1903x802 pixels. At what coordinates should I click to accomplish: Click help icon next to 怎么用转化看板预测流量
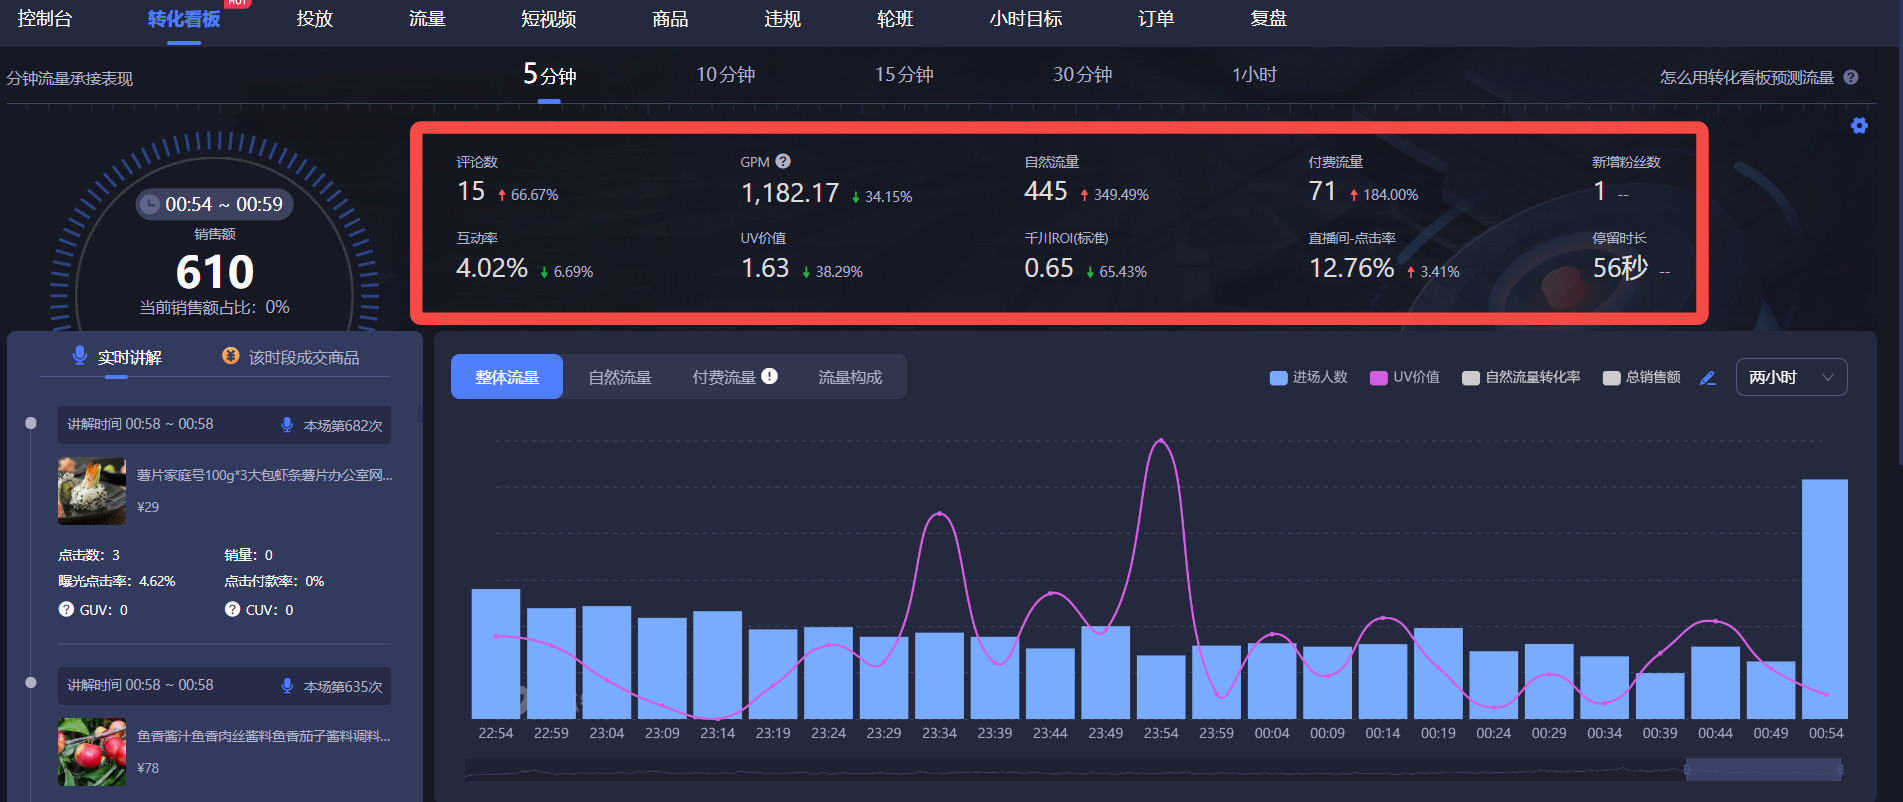coord(1851,77)
